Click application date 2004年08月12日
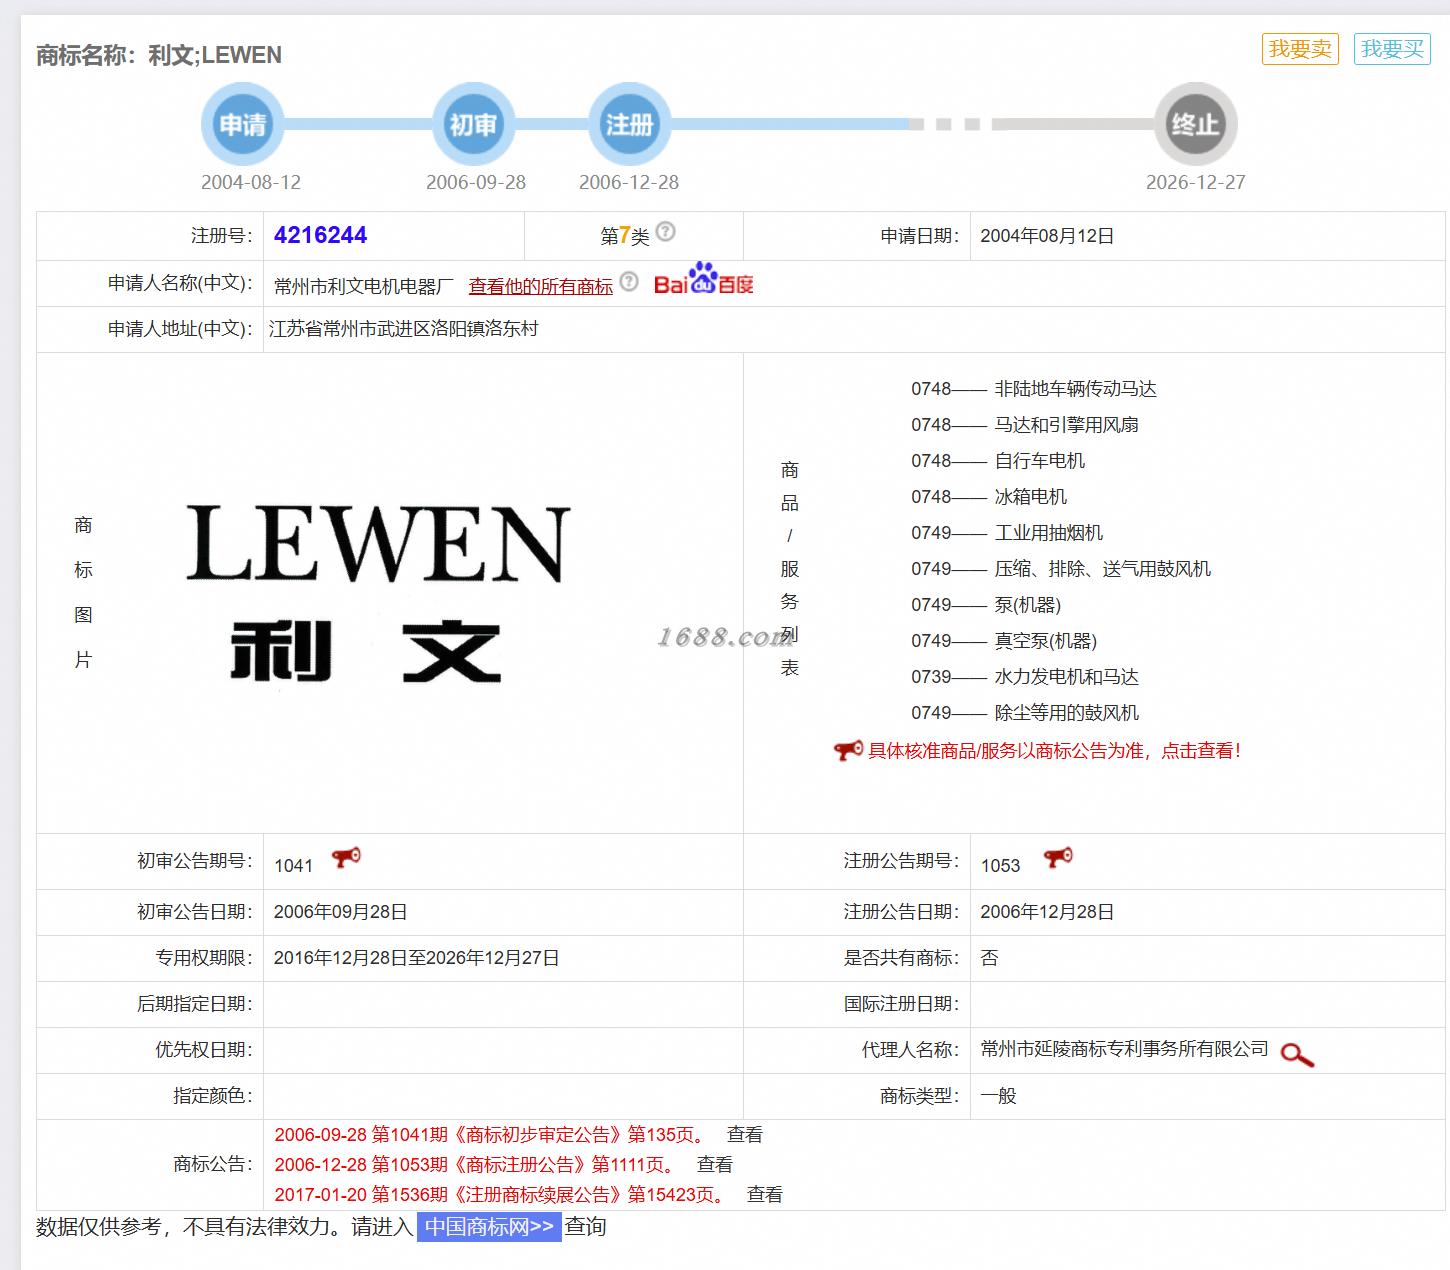This screenshot has width=1450, height=1270. tap(1047, 236)
